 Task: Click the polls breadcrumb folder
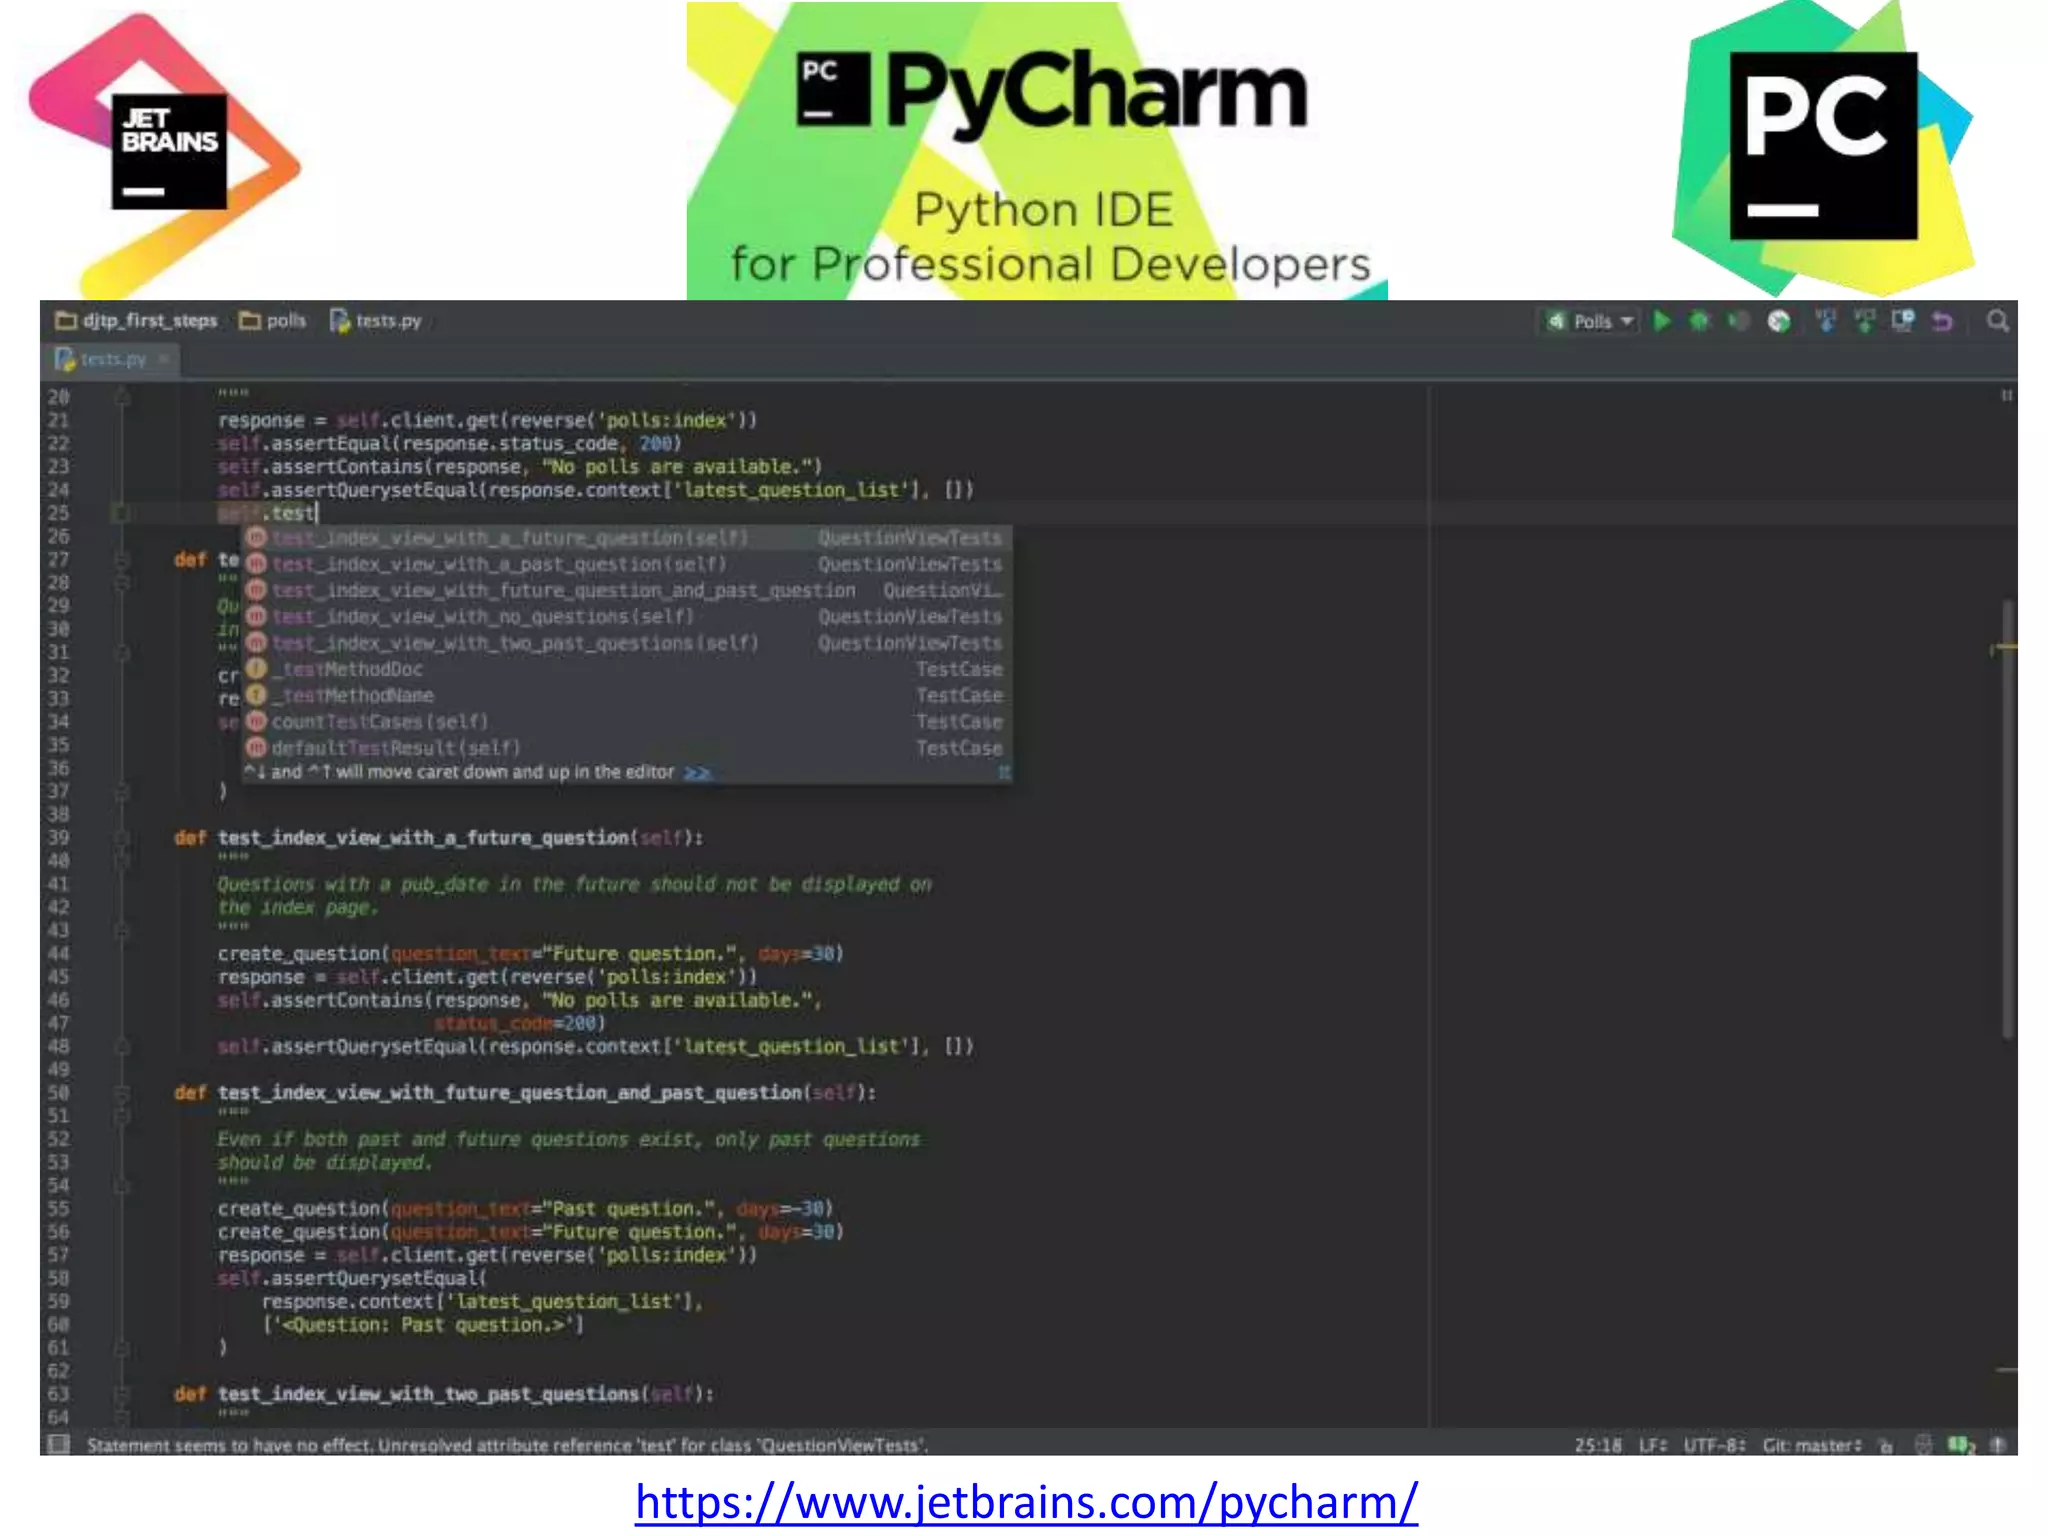tap(273, 320)
